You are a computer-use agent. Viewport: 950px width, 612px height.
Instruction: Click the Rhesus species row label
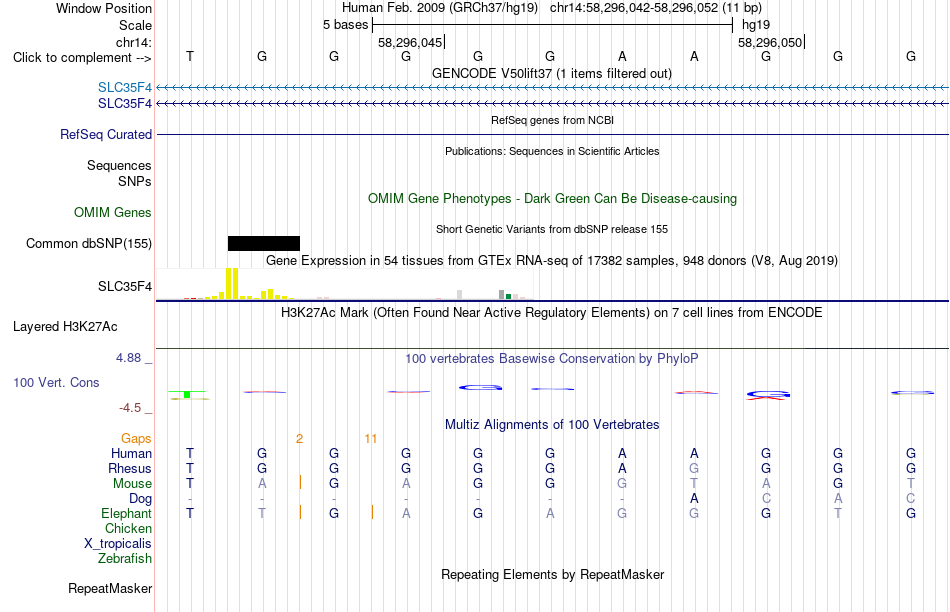tap(130, 468)
